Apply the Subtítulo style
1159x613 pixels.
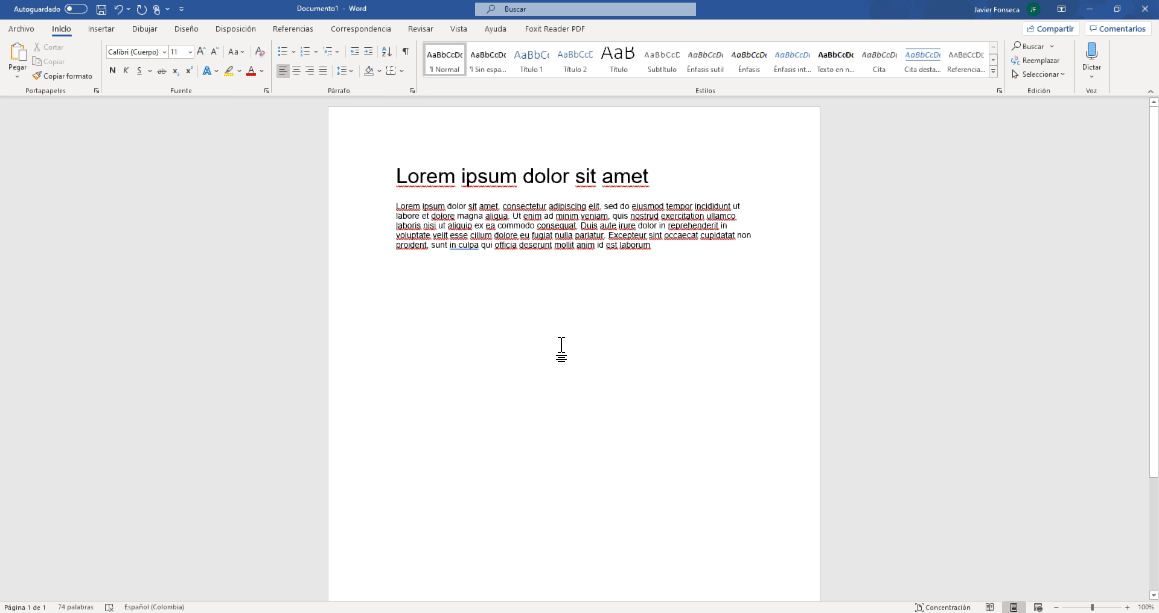pyautogui.click(x=662, y=61)
